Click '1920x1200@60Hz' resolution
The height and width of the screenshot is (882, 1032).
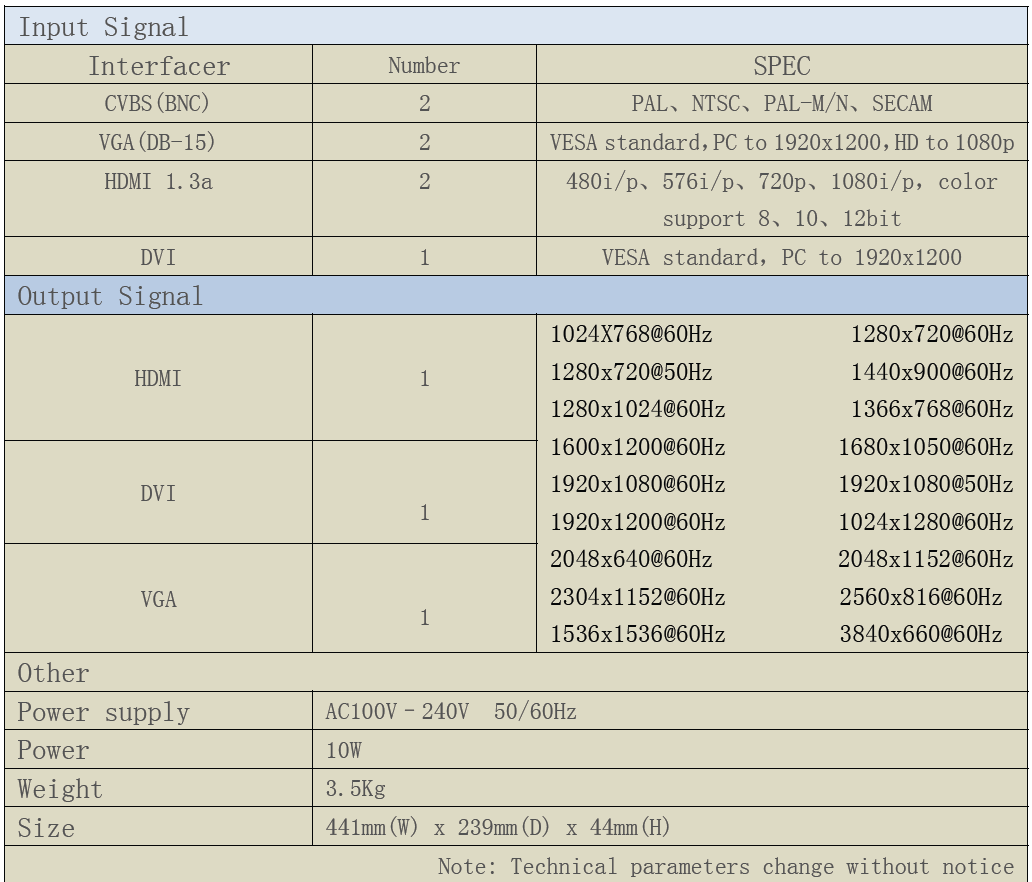click(x=638, y=523)
